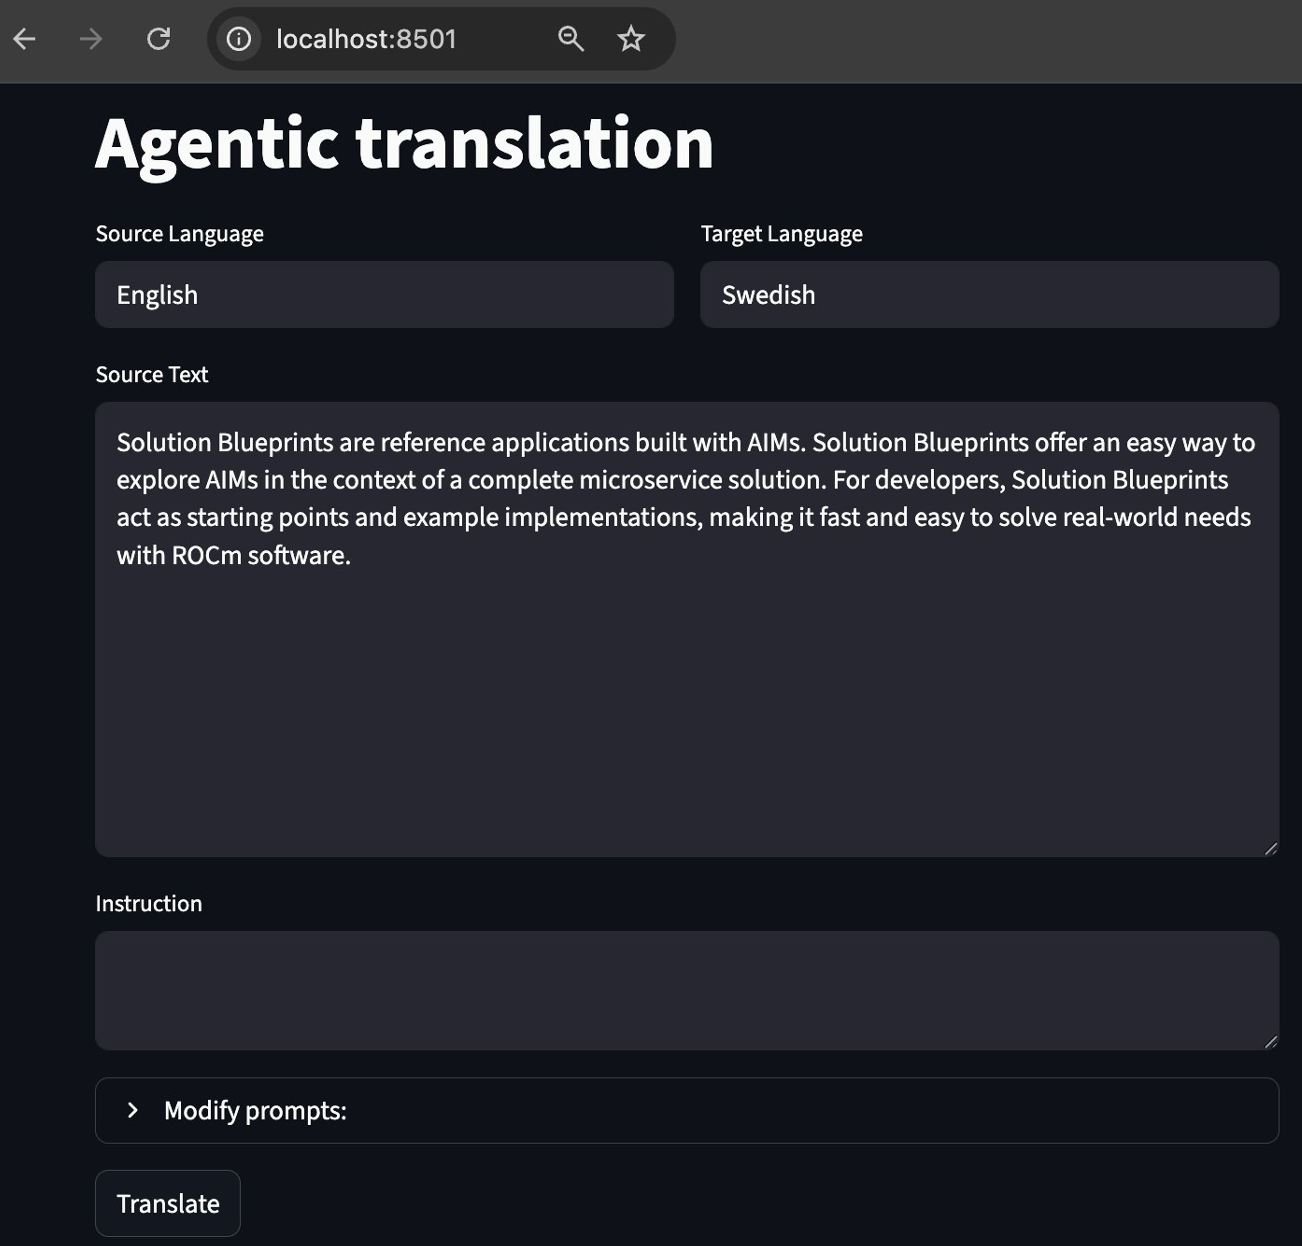Click the Instruction label text

tap(149, 904)
